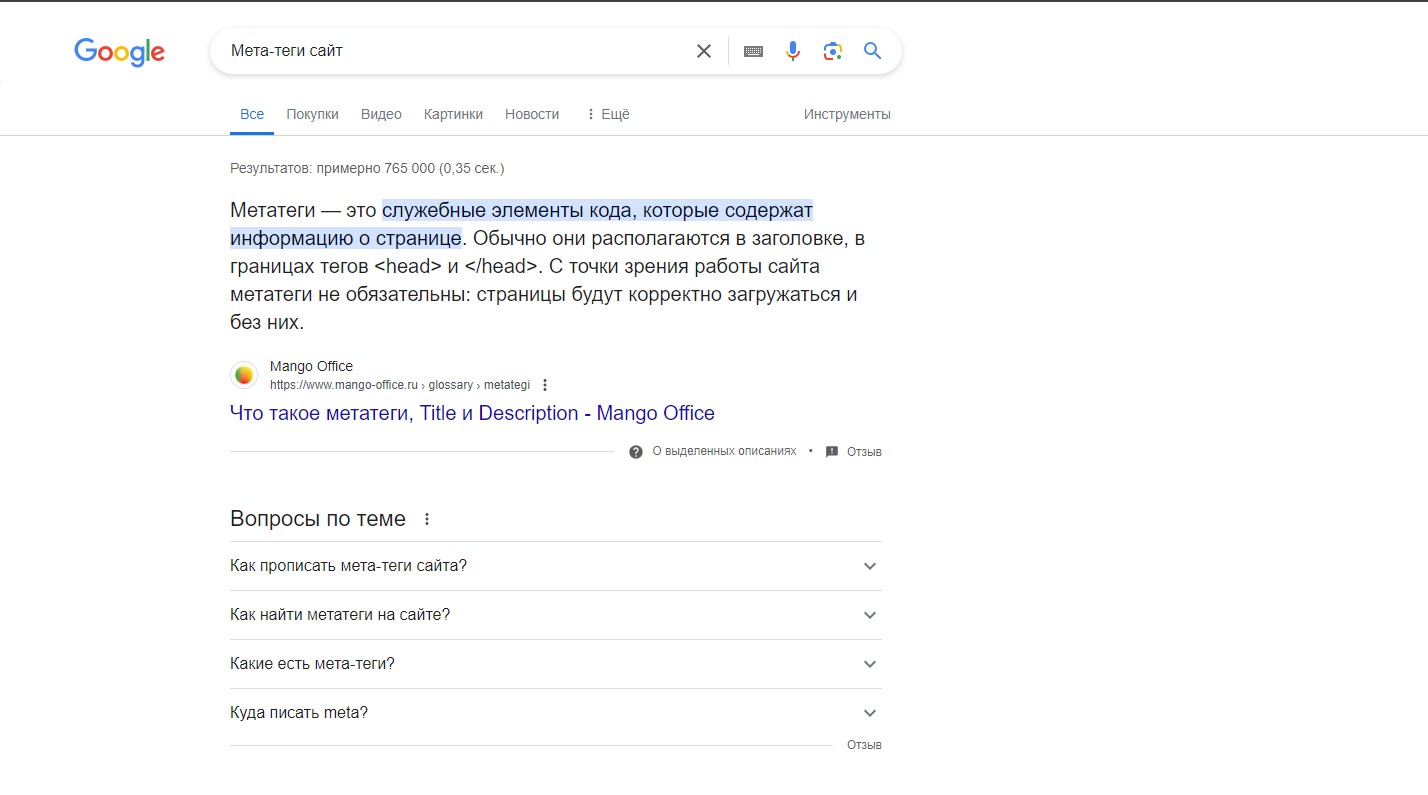Open three-dot menu next to Вопросы по теме

(427, 519)
